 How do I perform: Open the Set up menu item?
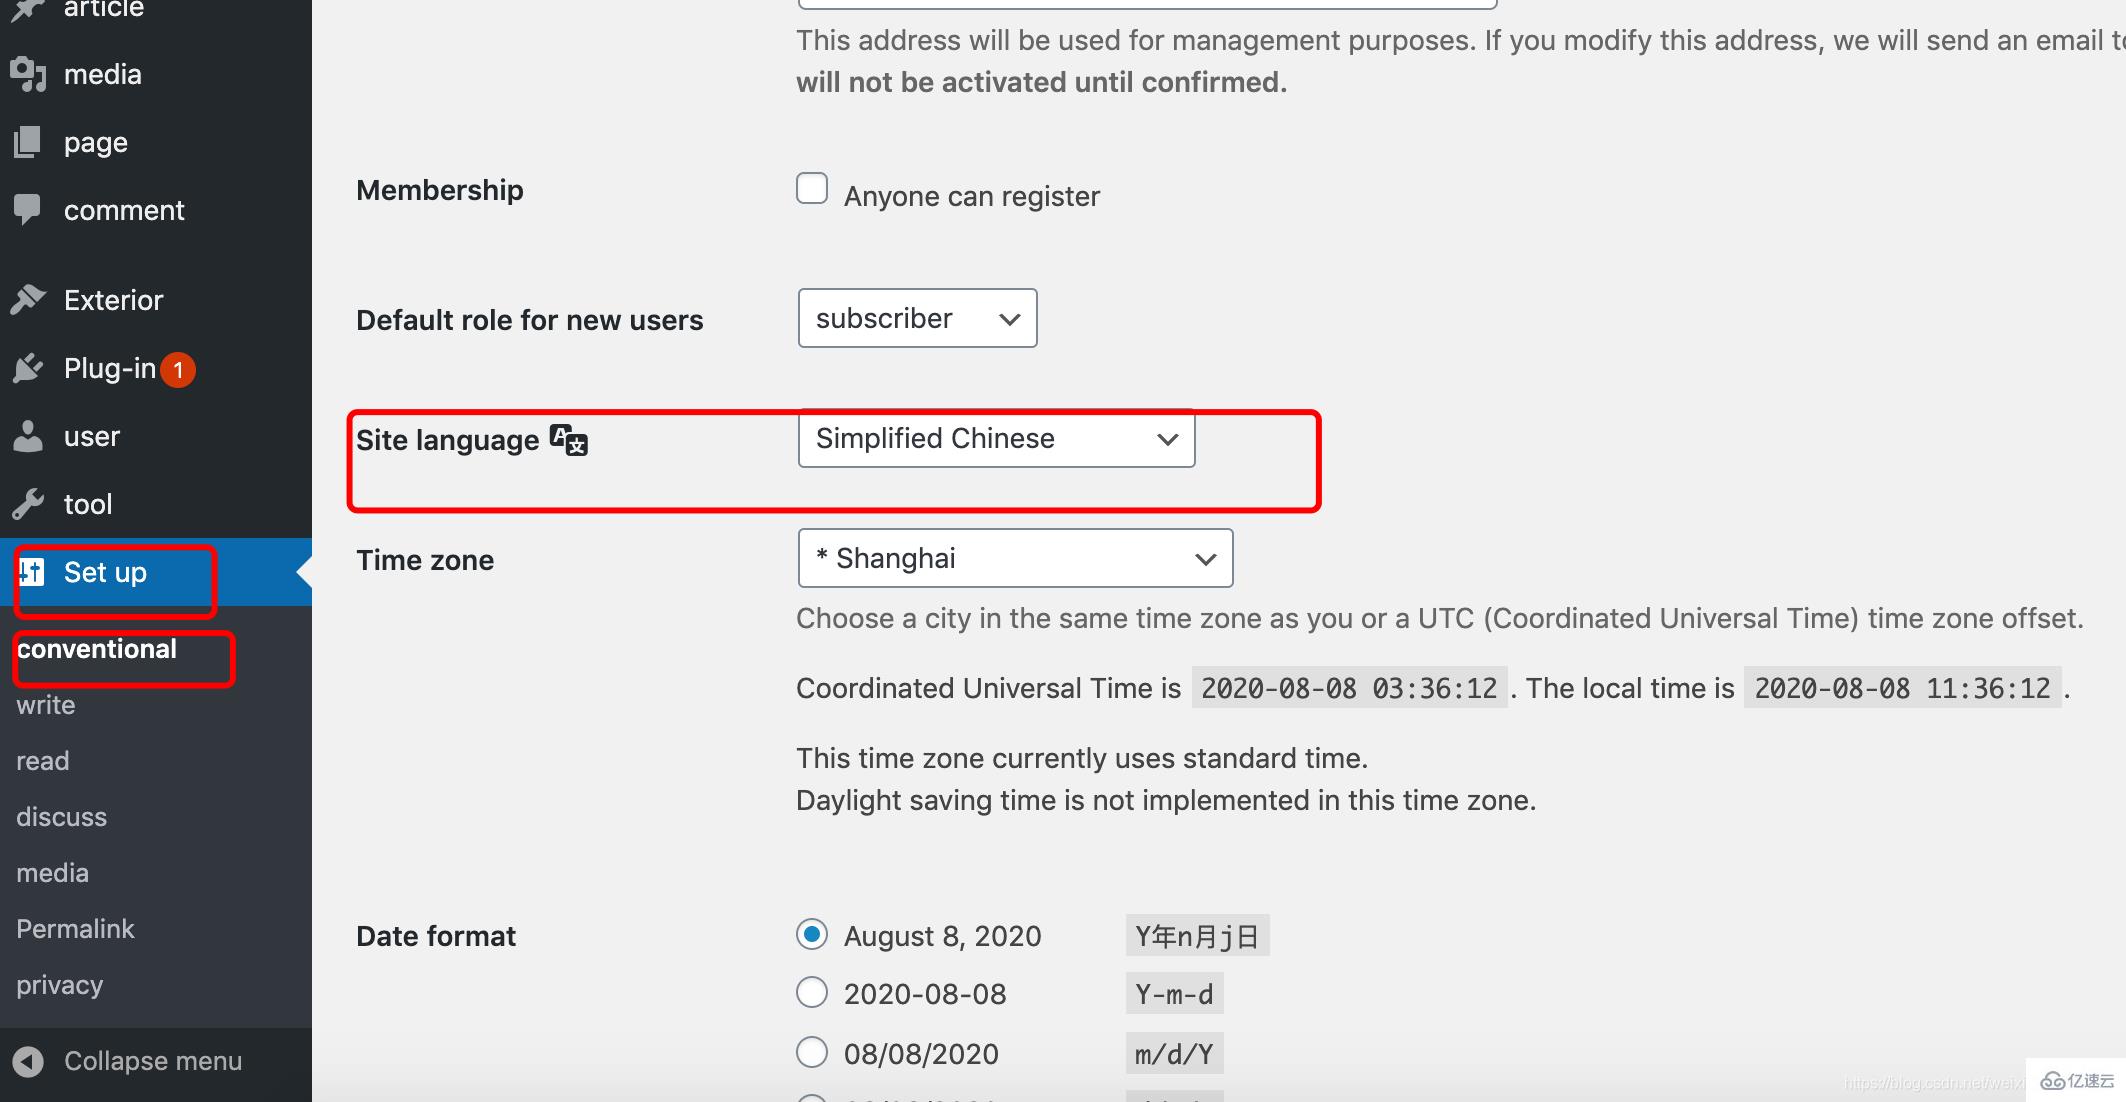tap(105, 572)
